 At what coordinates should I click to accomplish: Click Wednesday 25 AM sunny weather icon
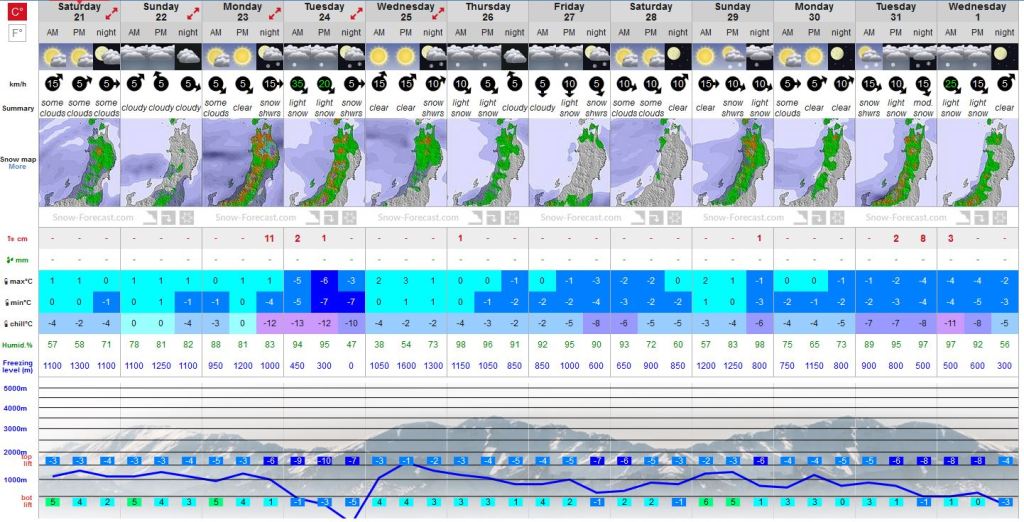379,56
